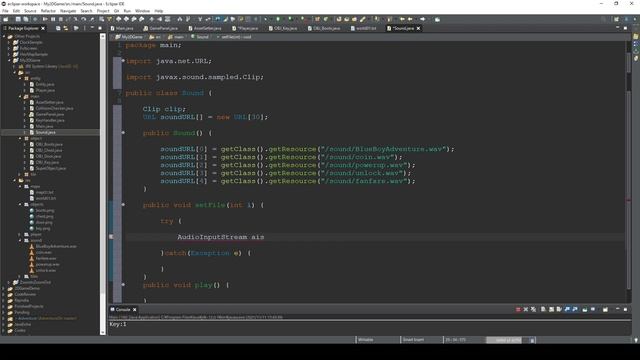Open the File menu
The height and width of the screenshot is (360, 640).
5,11
